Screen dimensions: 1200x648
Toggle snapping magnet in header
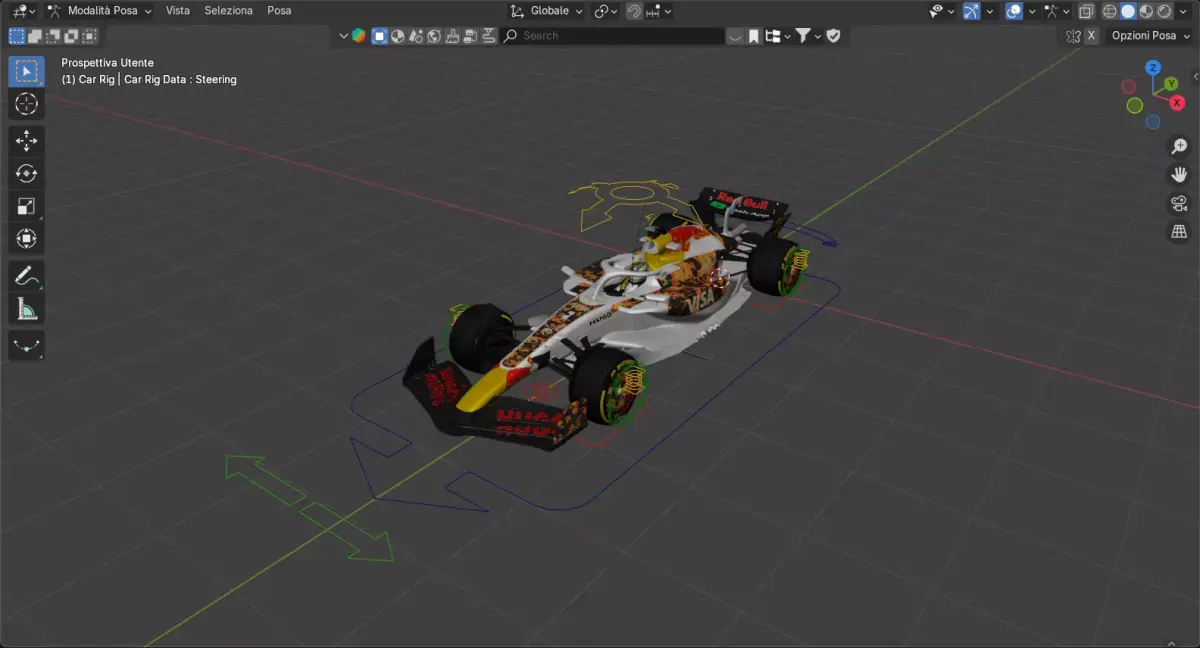pos(634,11)
